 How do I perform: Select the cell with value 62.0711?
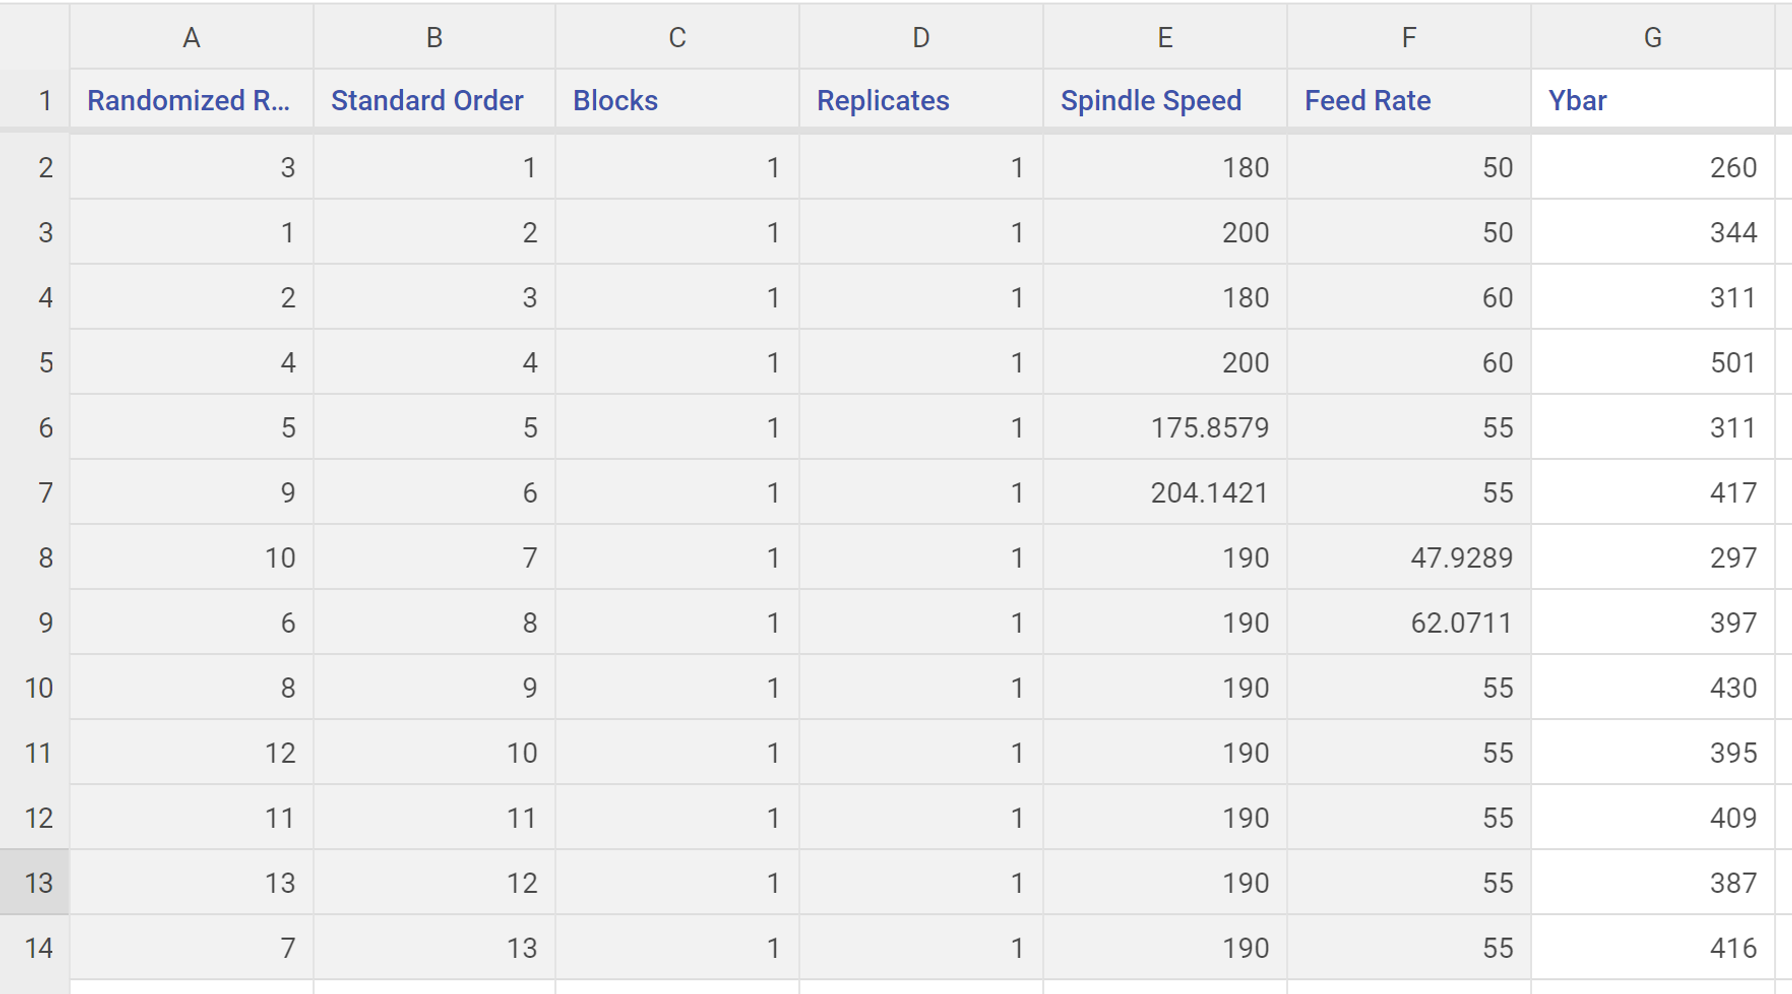pyautogui.click(x=1409, y=623)
